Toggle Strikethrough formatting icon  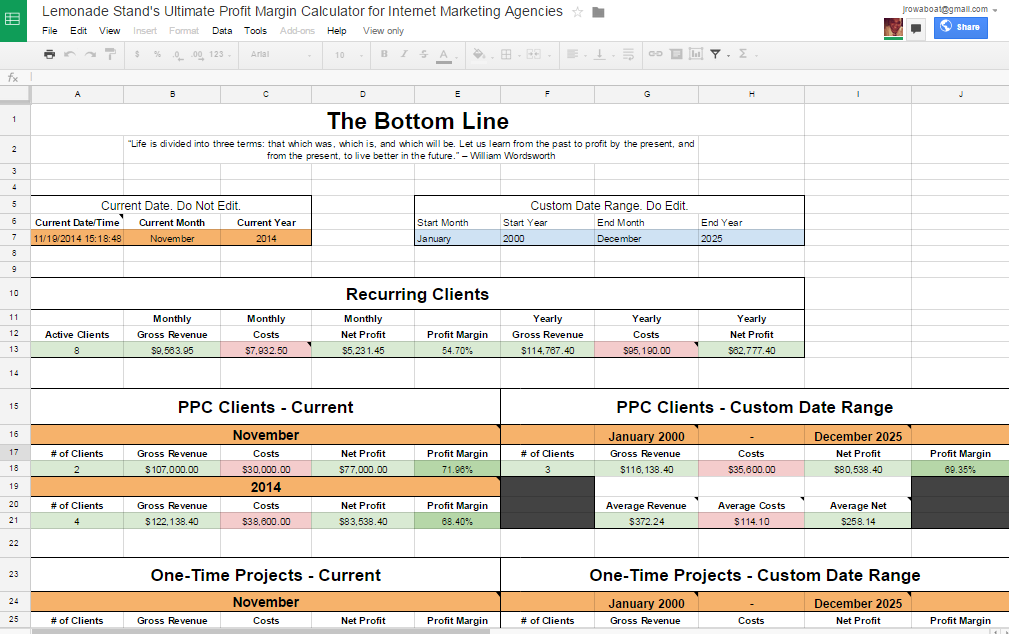click(x=423, y=54)
